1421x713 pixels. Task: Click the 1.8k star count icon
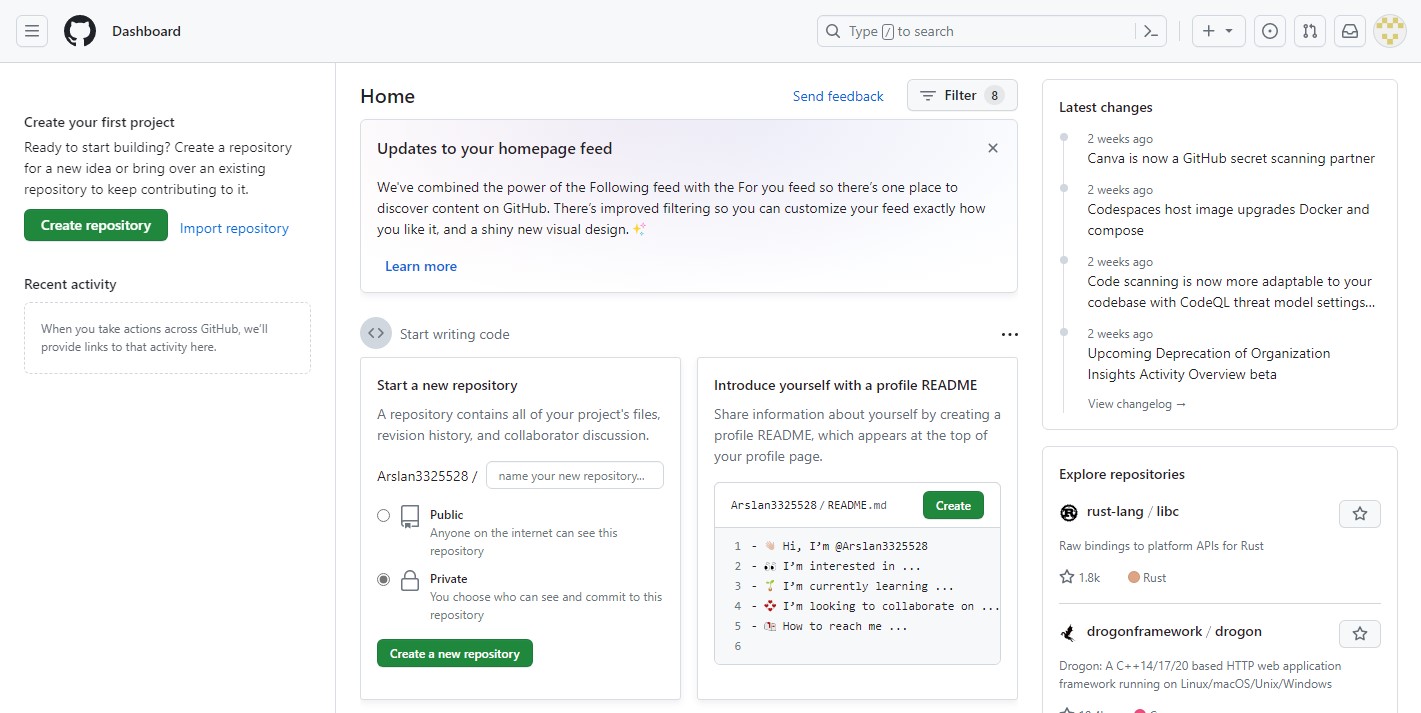click(1067, 577)
